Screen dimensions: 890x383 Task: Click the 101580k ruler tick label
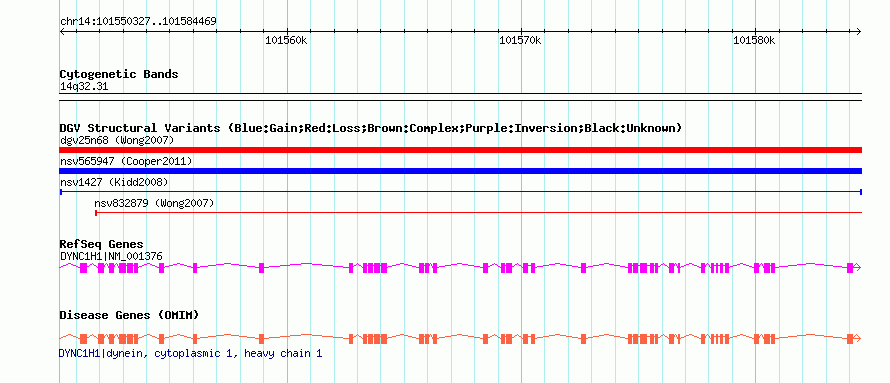coord(754,41)
